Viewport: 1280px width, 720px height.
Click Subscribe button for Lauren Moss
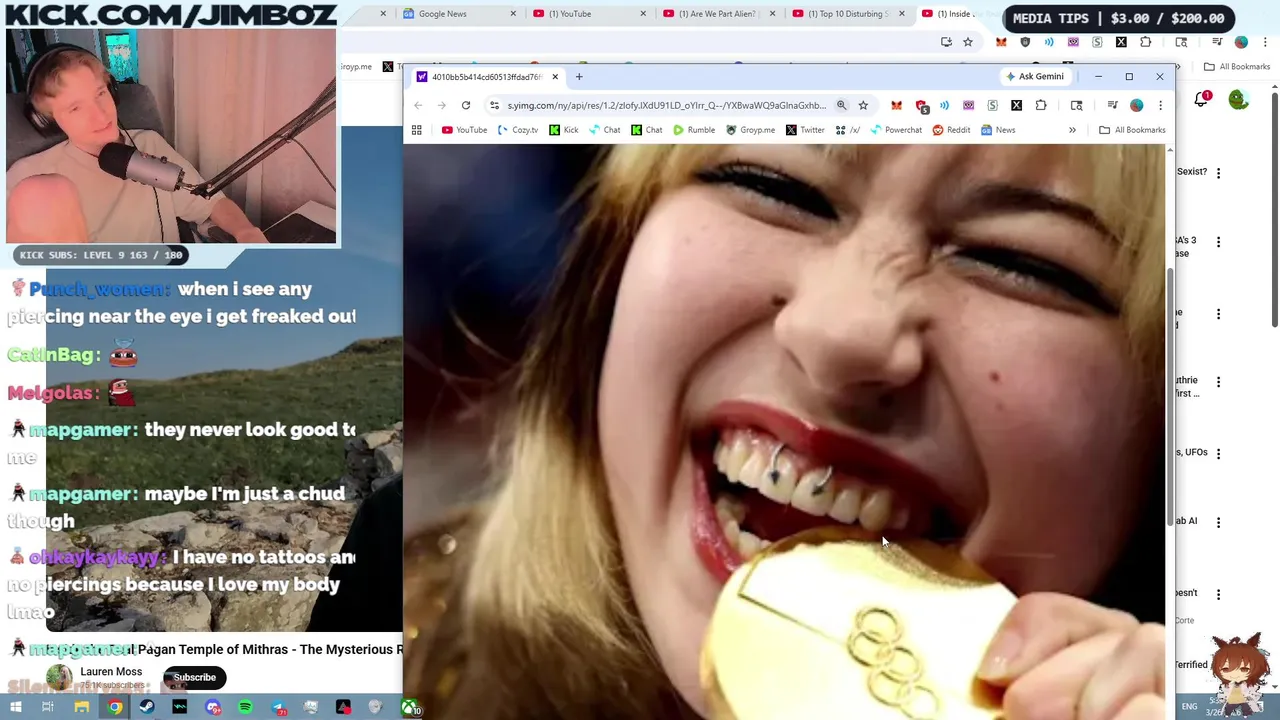195,677
